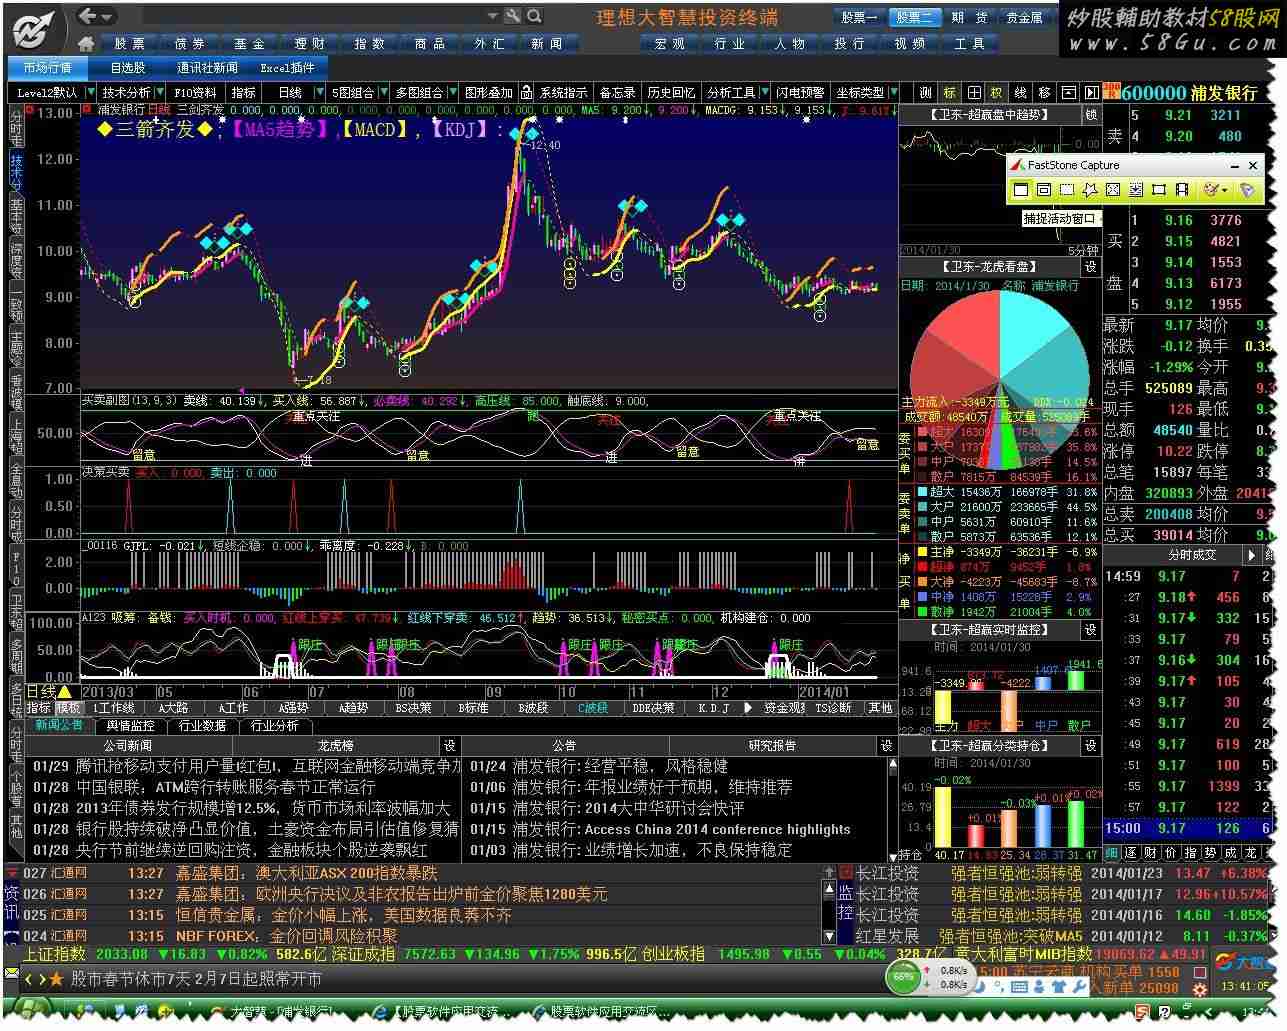Click green bar 31.47 in 超赢分类持仓

point(1076,823)
